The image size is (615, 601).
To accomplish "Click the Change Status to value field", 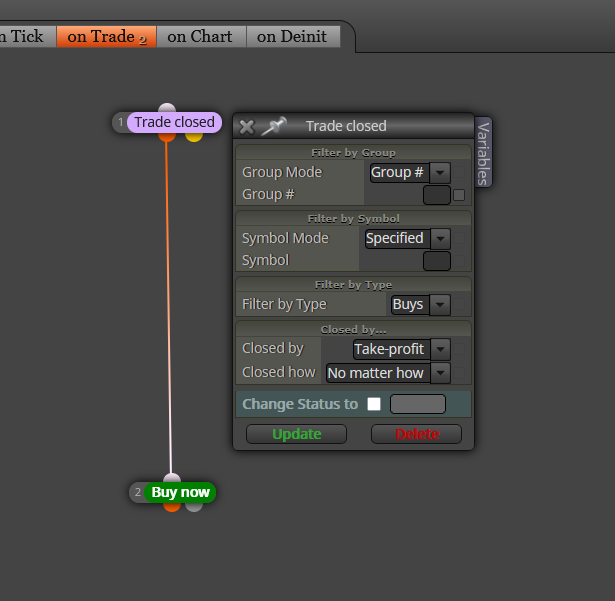I will click(x=418, y=404).
